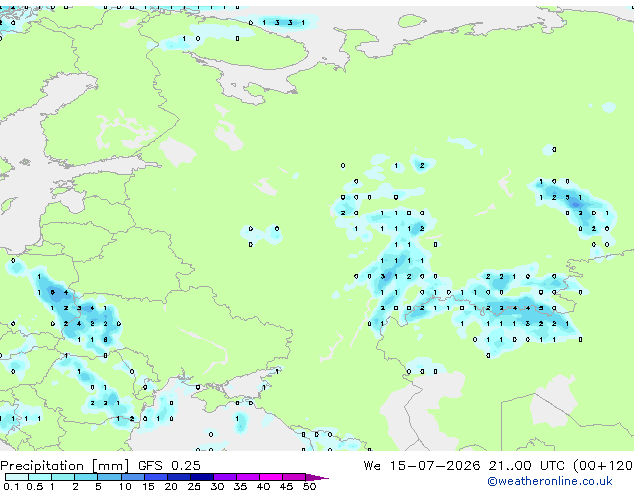Click the 25–30 mm dark navy swatch

coord(202,477)
